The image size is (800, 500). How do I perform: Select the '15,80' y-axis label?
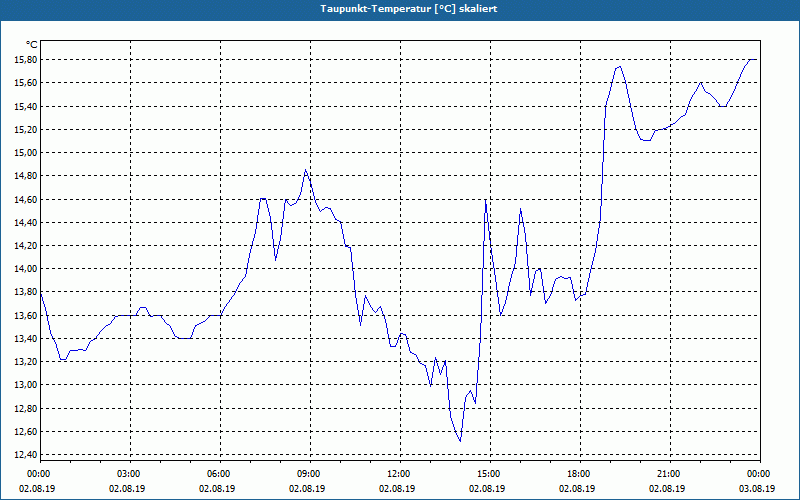[x=26, y=60]
